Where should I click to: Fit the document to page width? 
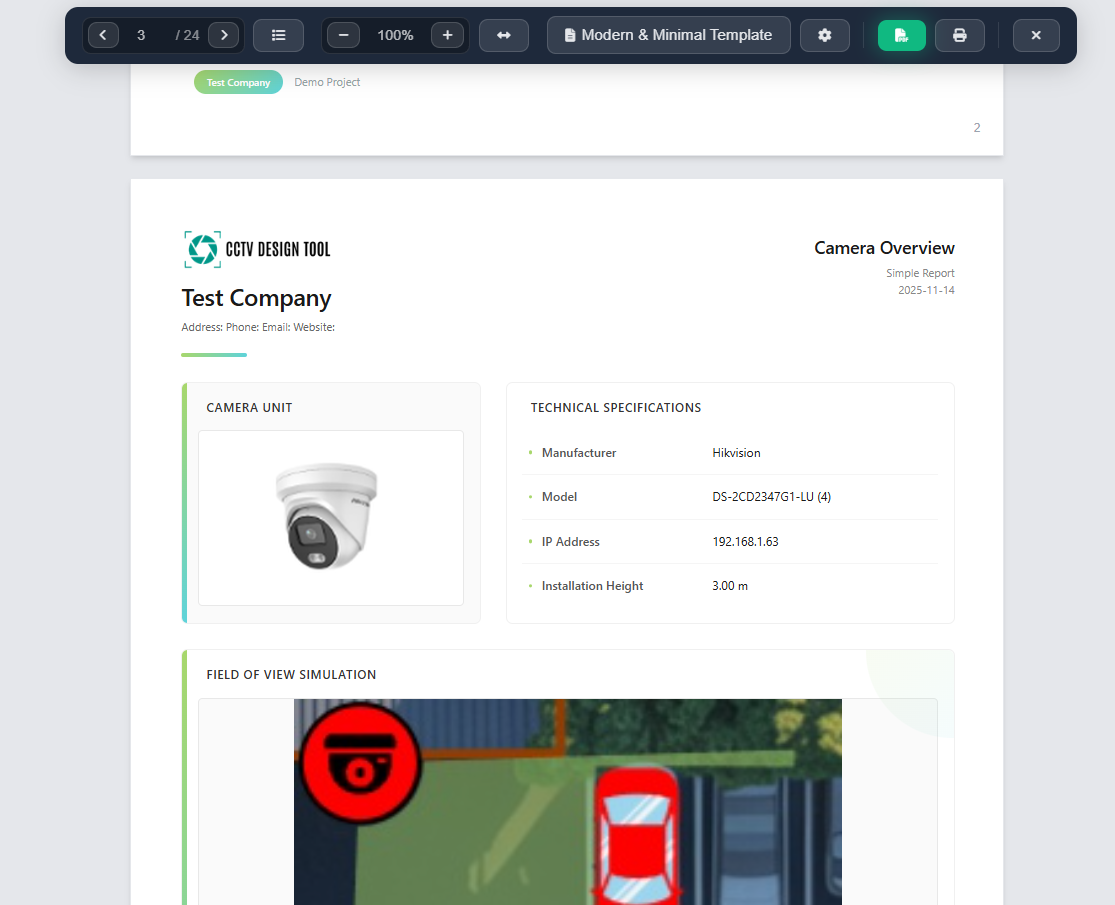[x=504, y=34]
